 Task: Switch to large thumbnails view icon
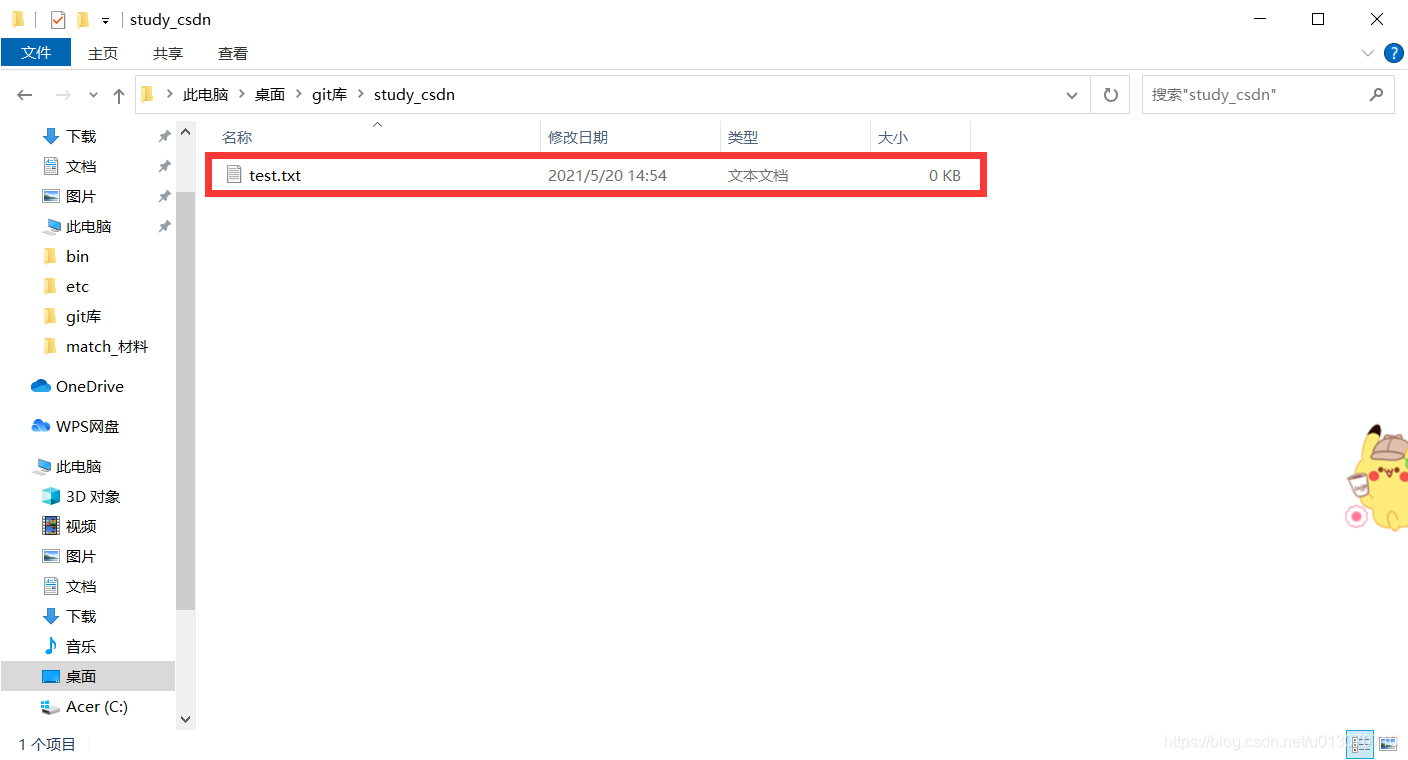1386,743
